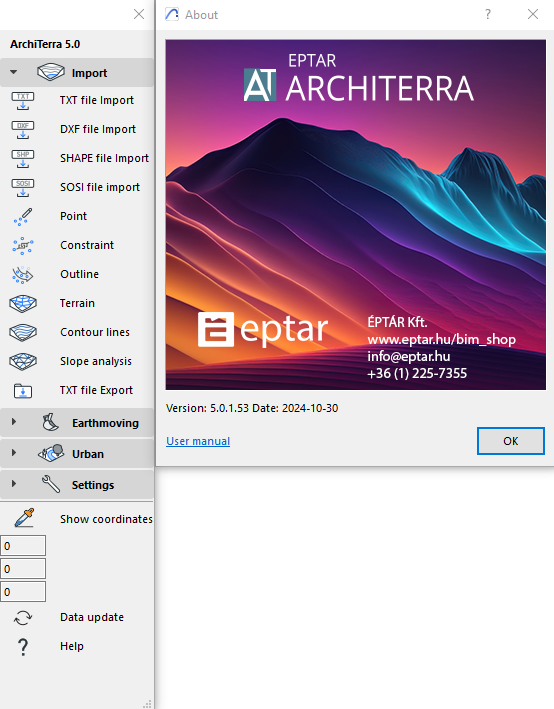Expand the Earthmoving section

coord(14,422)
